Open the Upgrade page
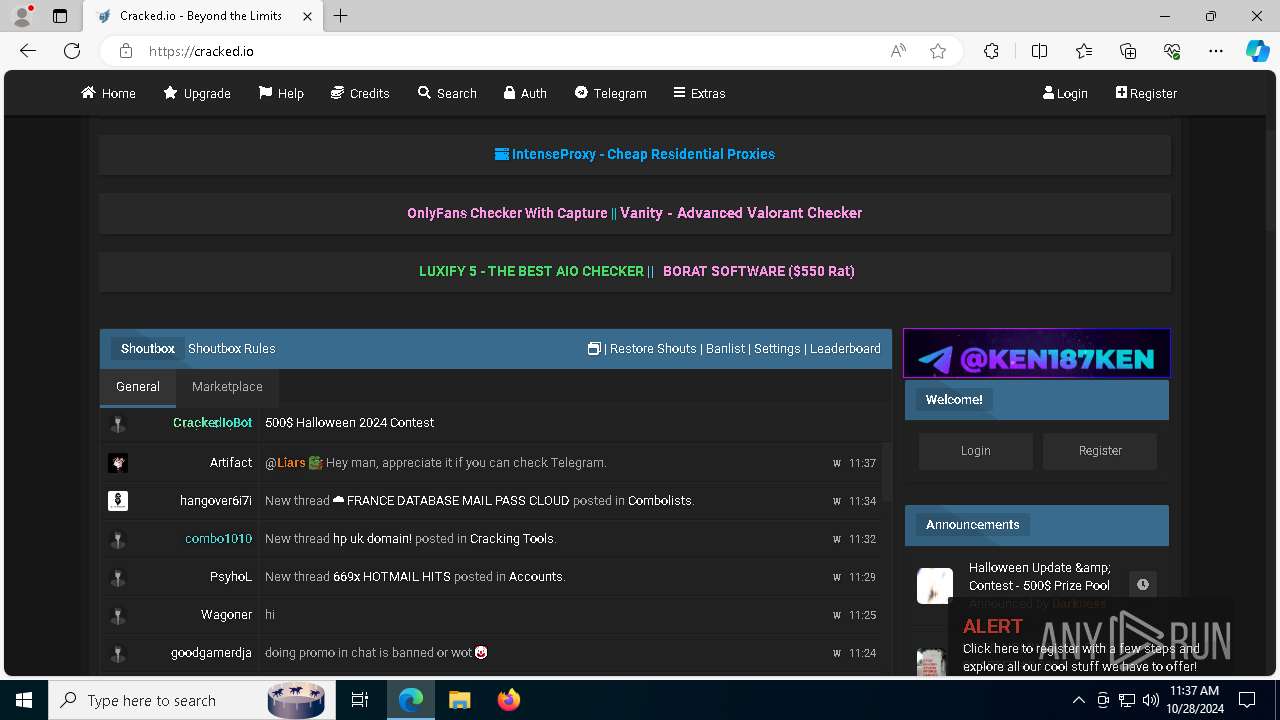Screen dimensions: 1280x720 (x=197, y=93)
